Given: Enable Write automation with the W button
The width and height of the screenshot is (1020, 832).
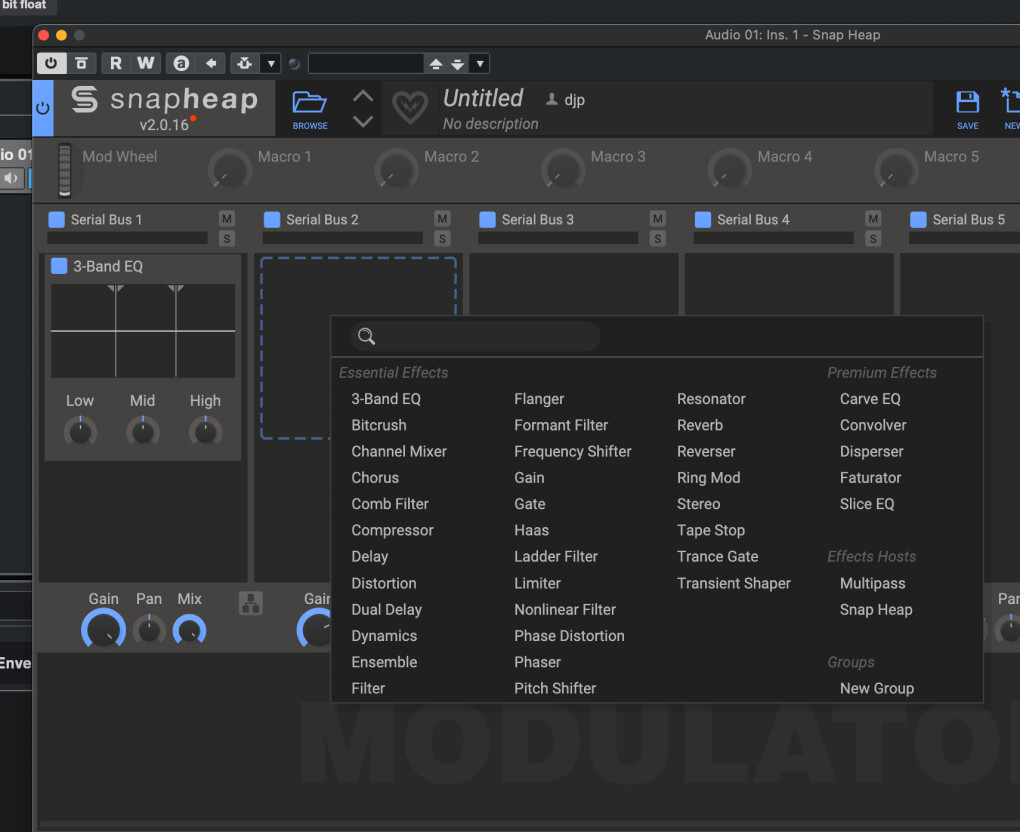Looking at the screenshot, I should [x=146, y=63].
